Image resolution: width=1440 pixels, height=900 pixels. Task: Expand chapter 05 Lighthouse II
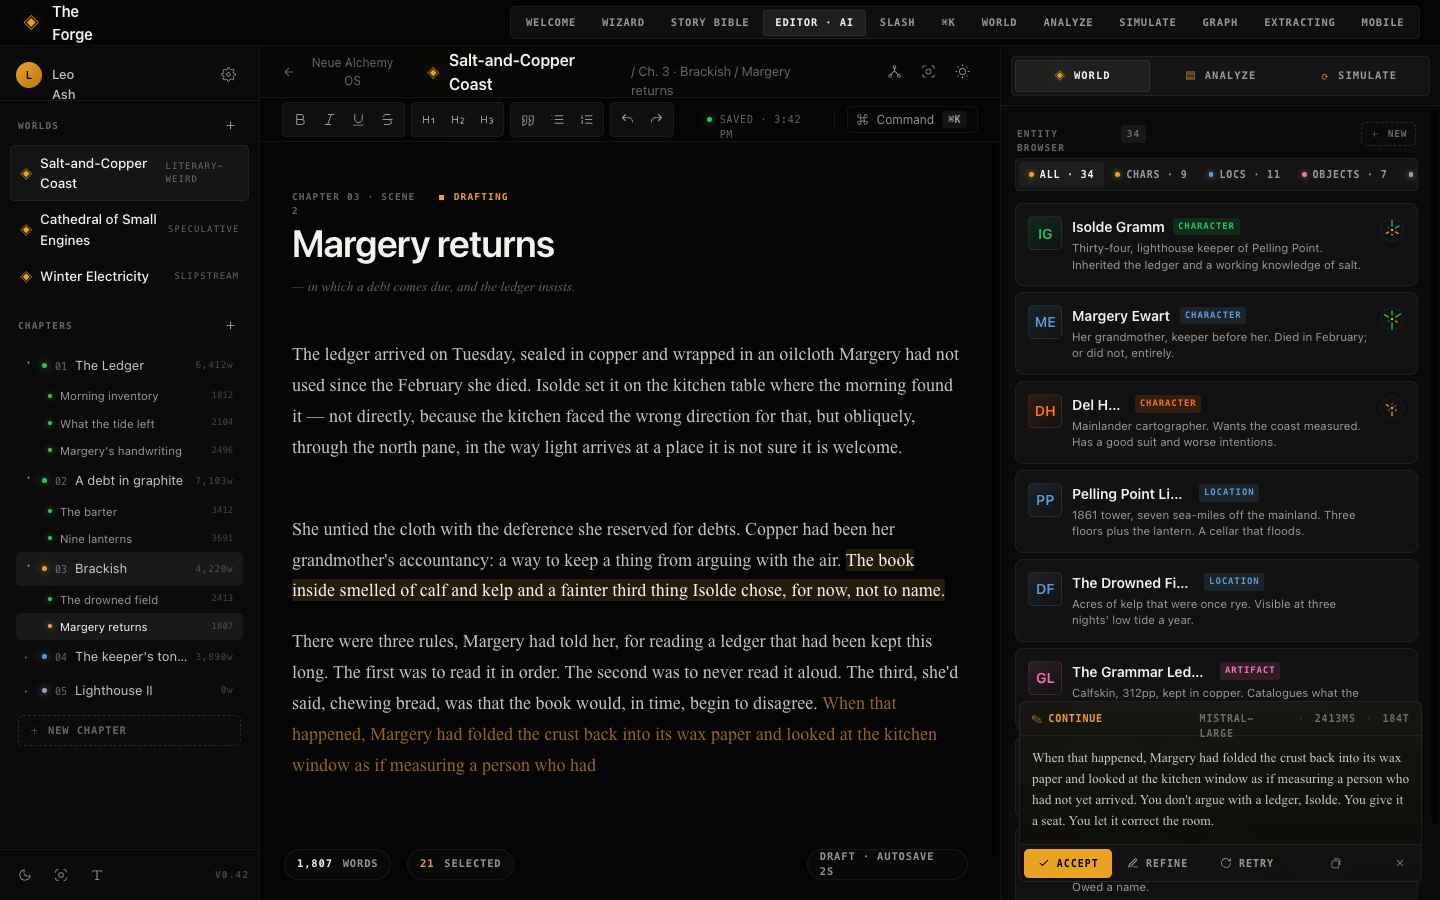point(27,690)
